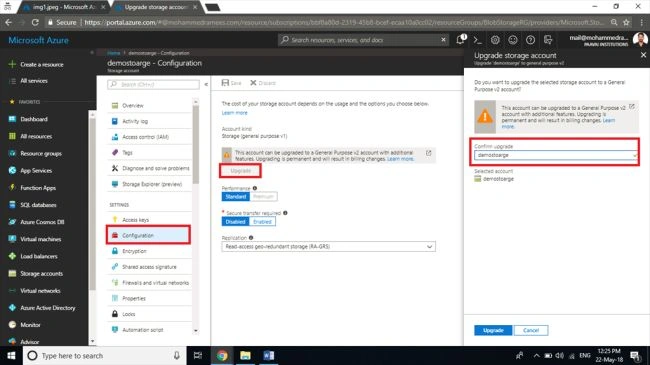Click the user account avatar

coord(640,40)
